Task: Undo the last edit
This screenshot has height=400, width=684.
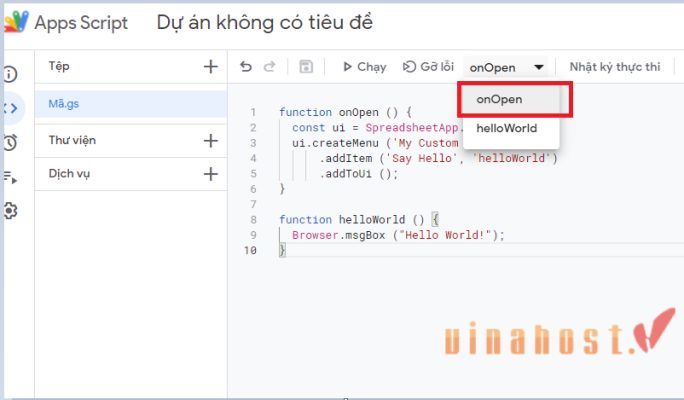Action: tap(246, 67)
